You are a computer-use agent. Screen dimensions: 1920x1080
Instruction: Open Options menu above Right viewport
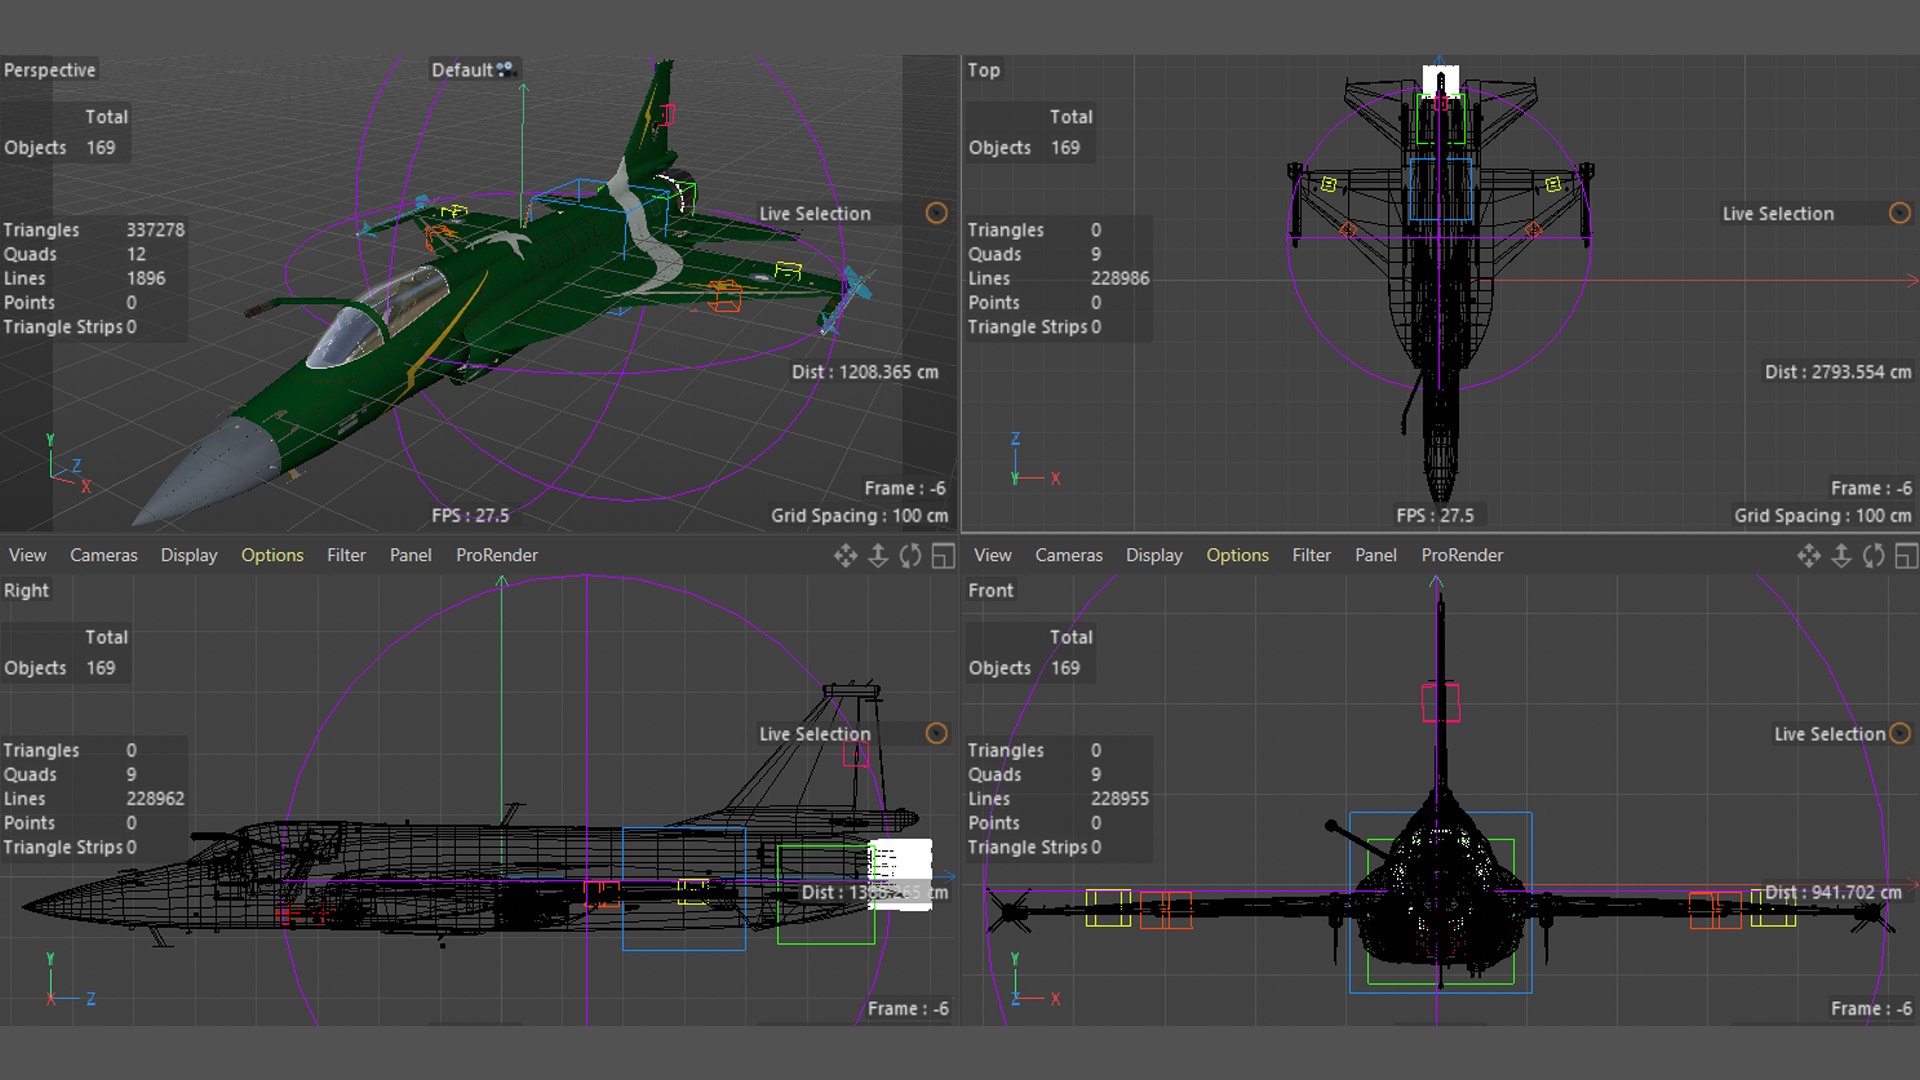272,555
